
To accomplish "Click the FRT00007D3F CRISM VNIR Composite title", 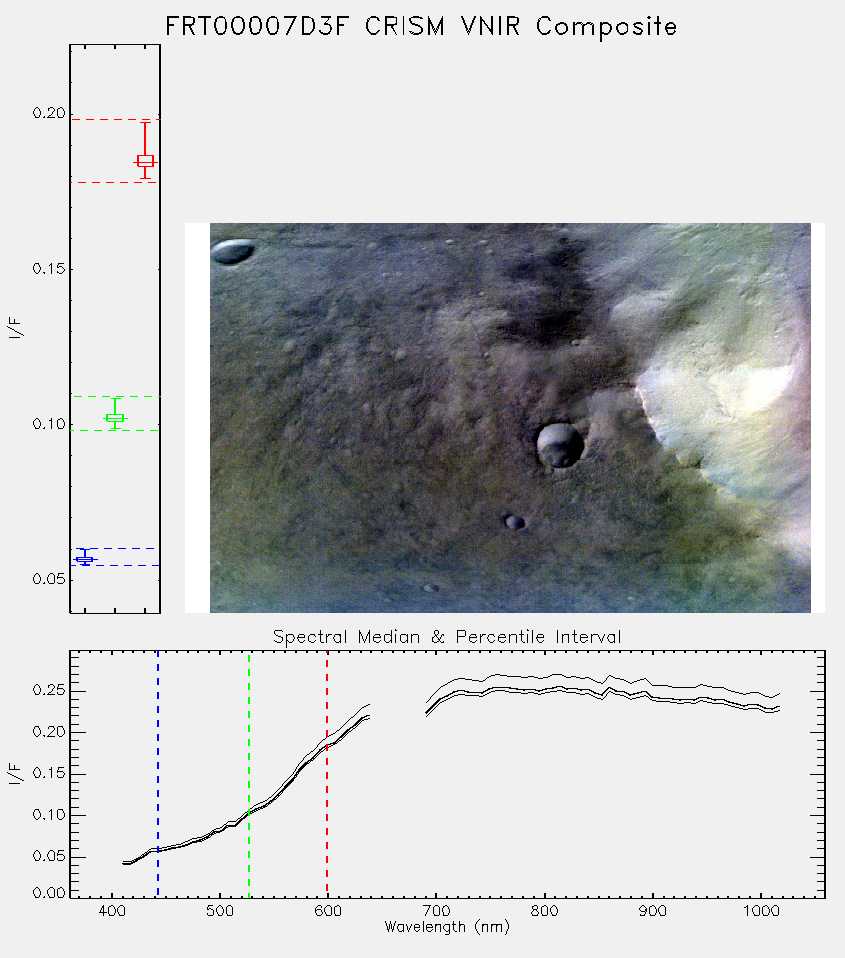I will (421, 27).
